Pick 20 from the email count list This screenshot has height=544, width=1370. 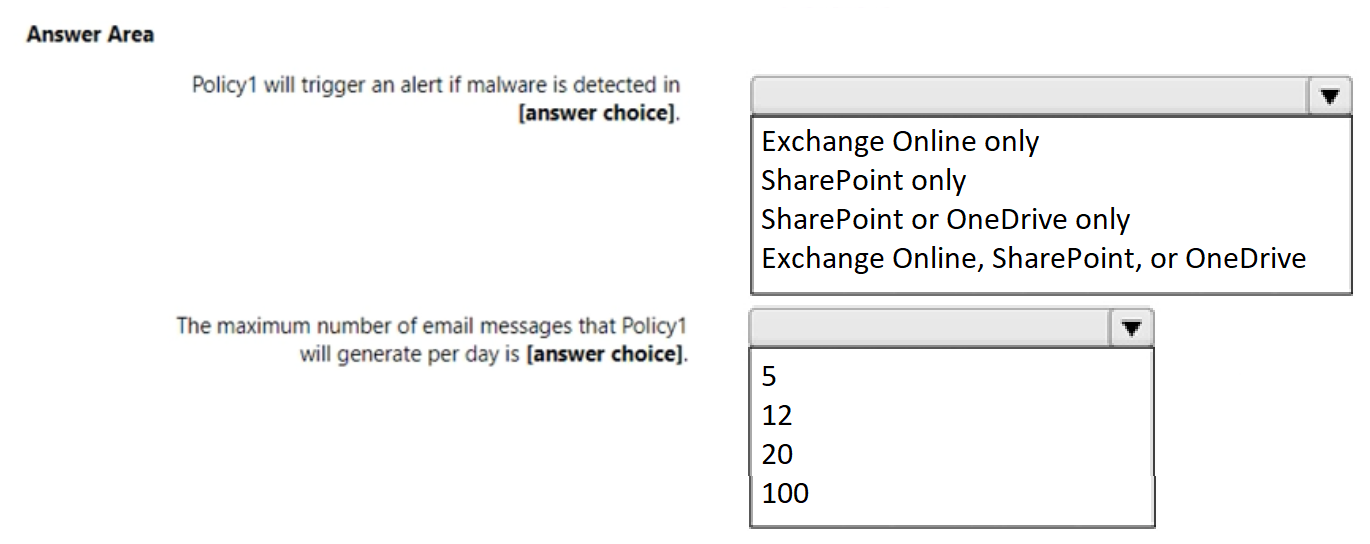point(777,454)
